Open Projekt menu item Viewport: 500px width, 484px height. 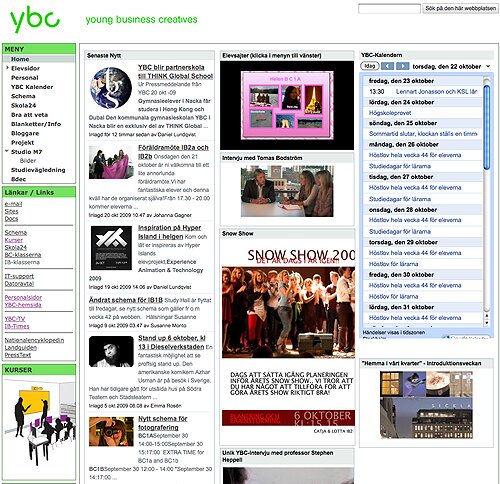pos(23,143)
